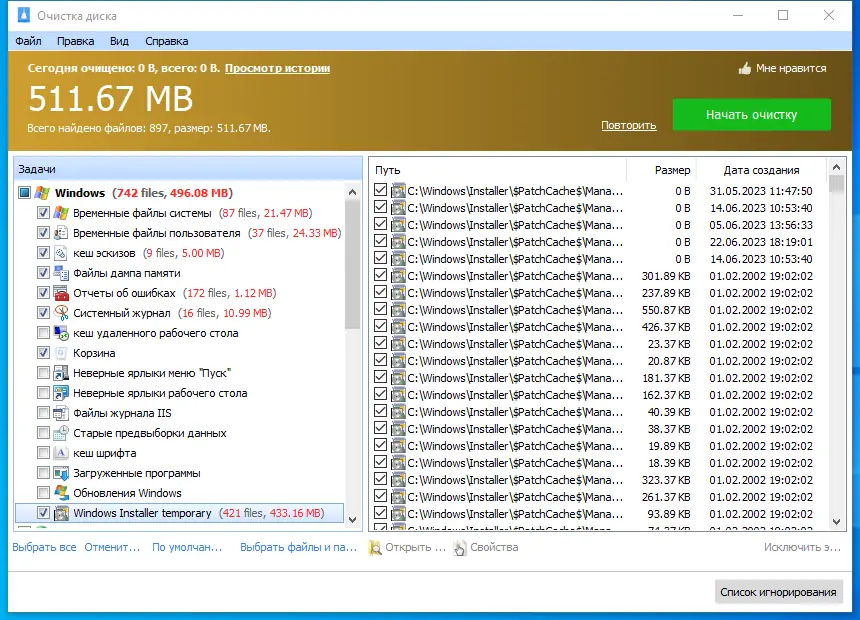This screenshot has width=860, height=620.
Task: Click the tasks list scrollbar thumb
Action: [353, 264]
